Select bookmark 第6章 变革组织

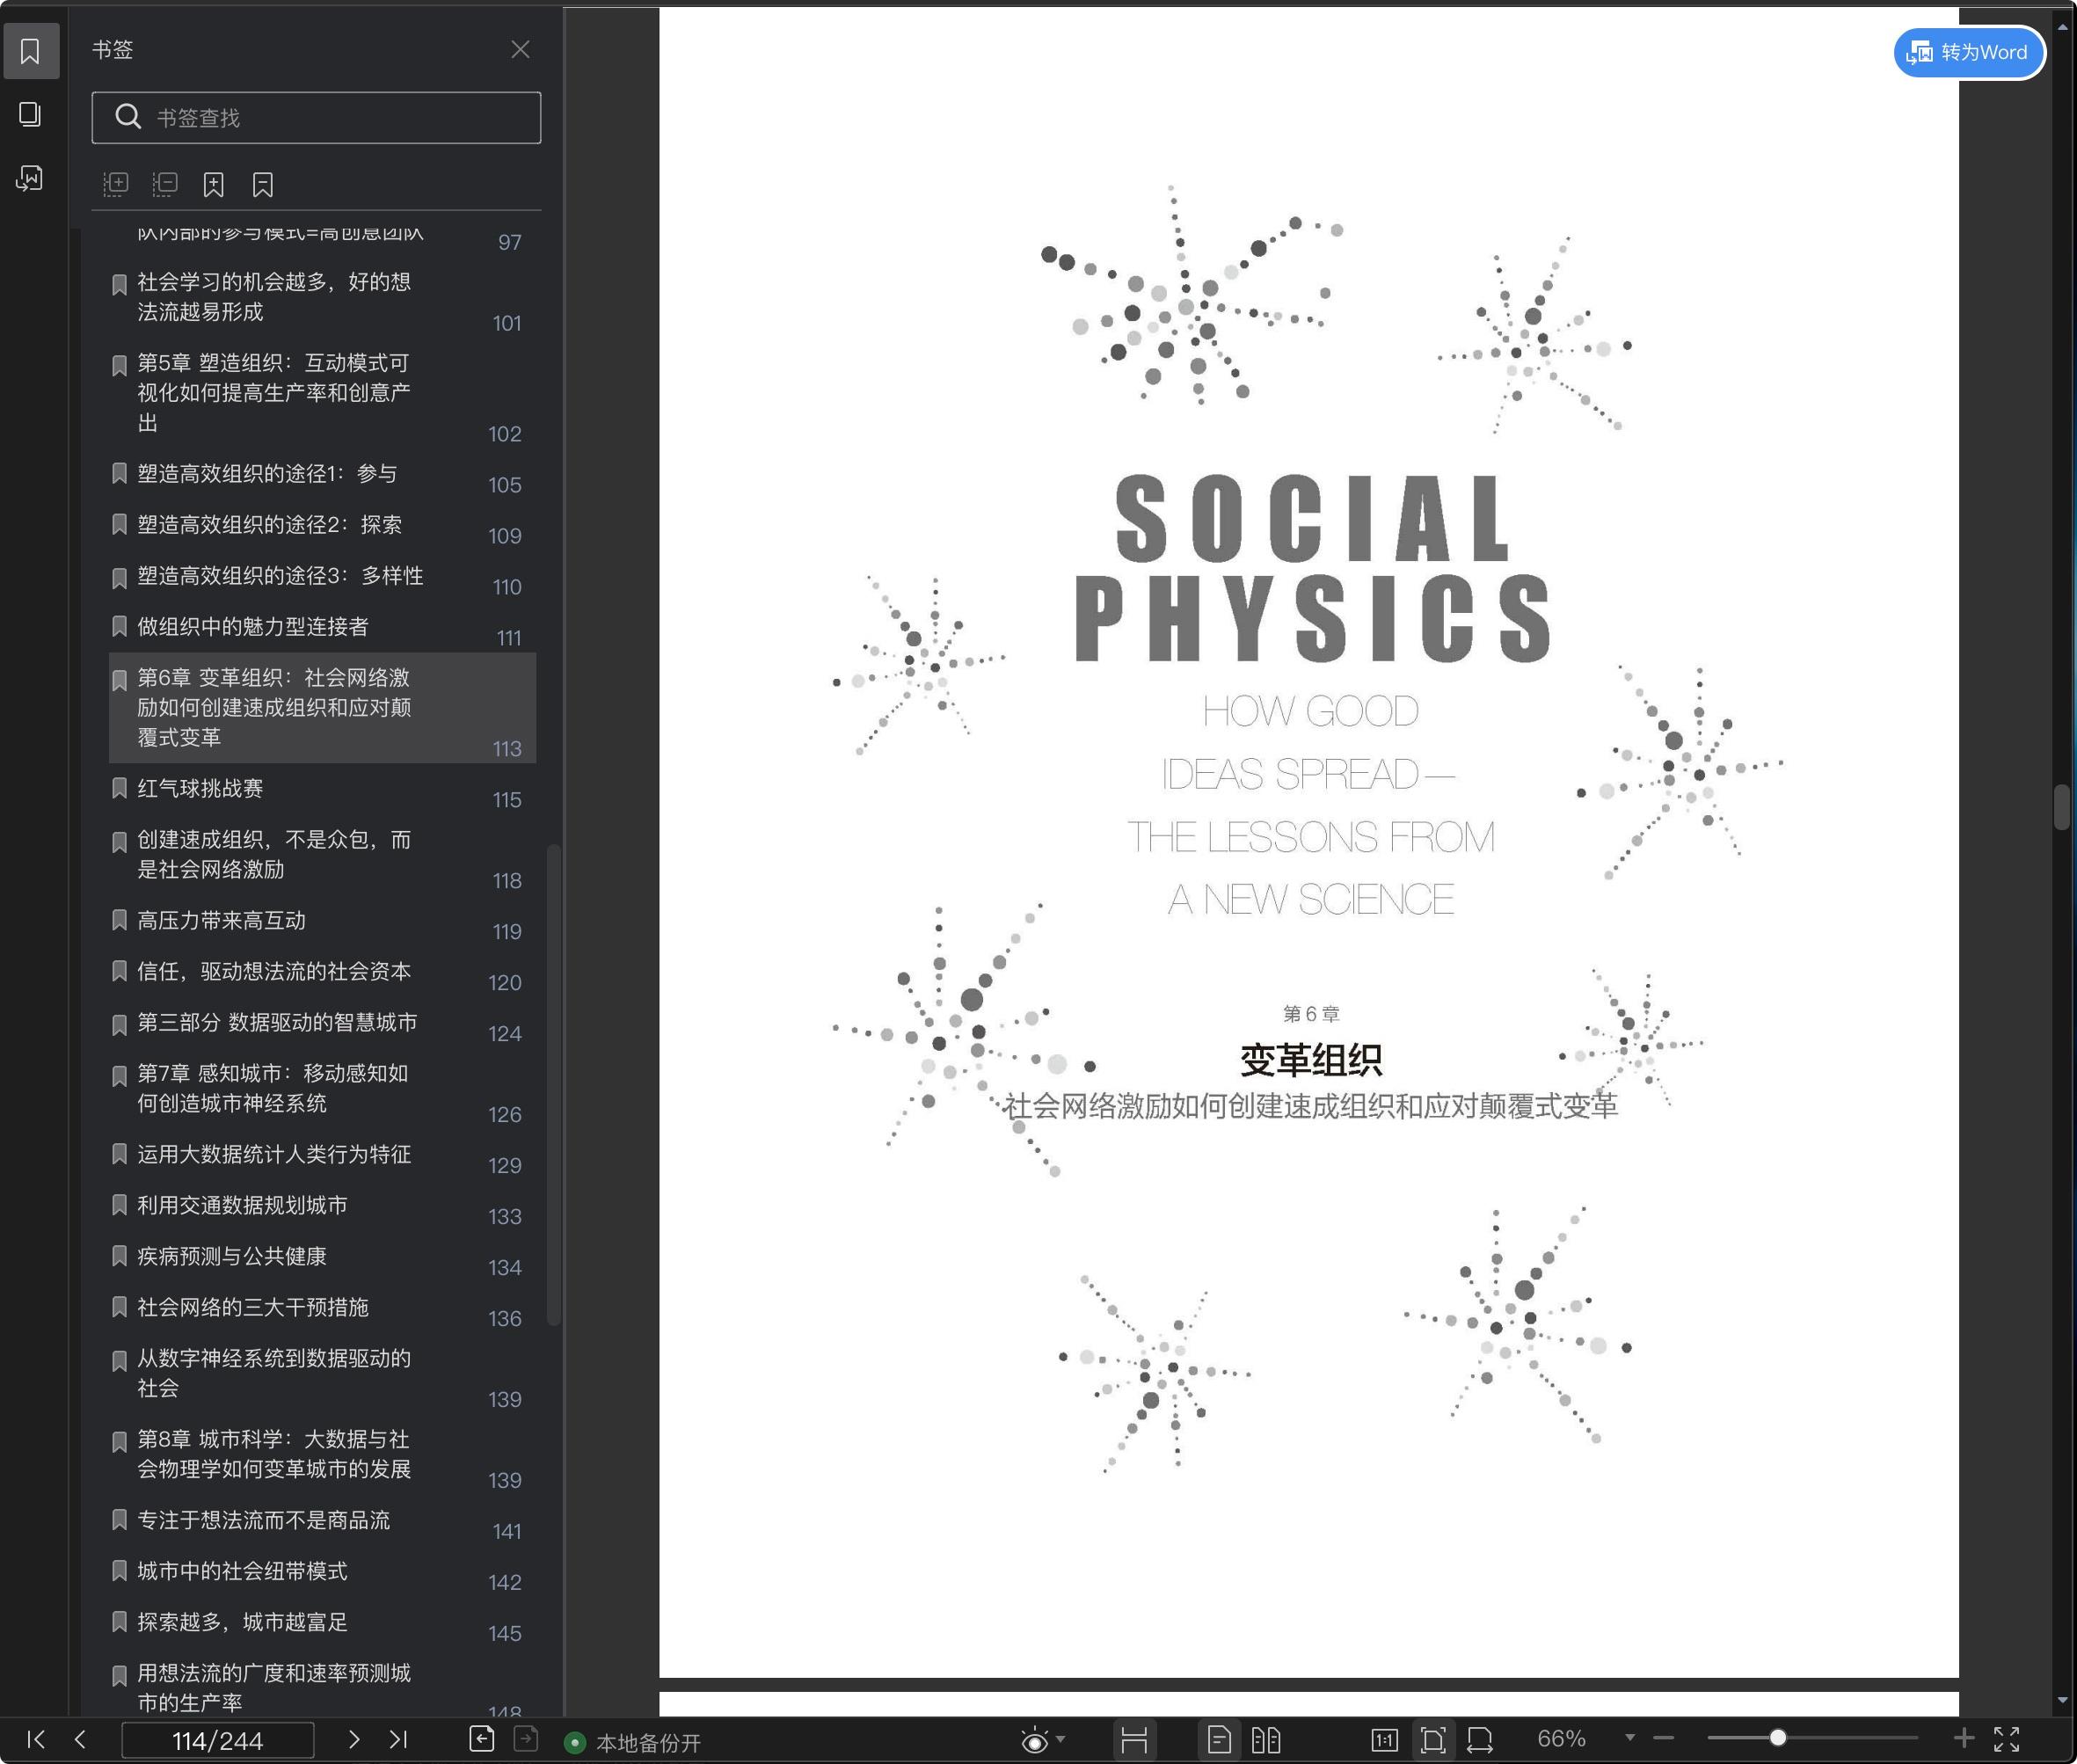tap(322, 708)
